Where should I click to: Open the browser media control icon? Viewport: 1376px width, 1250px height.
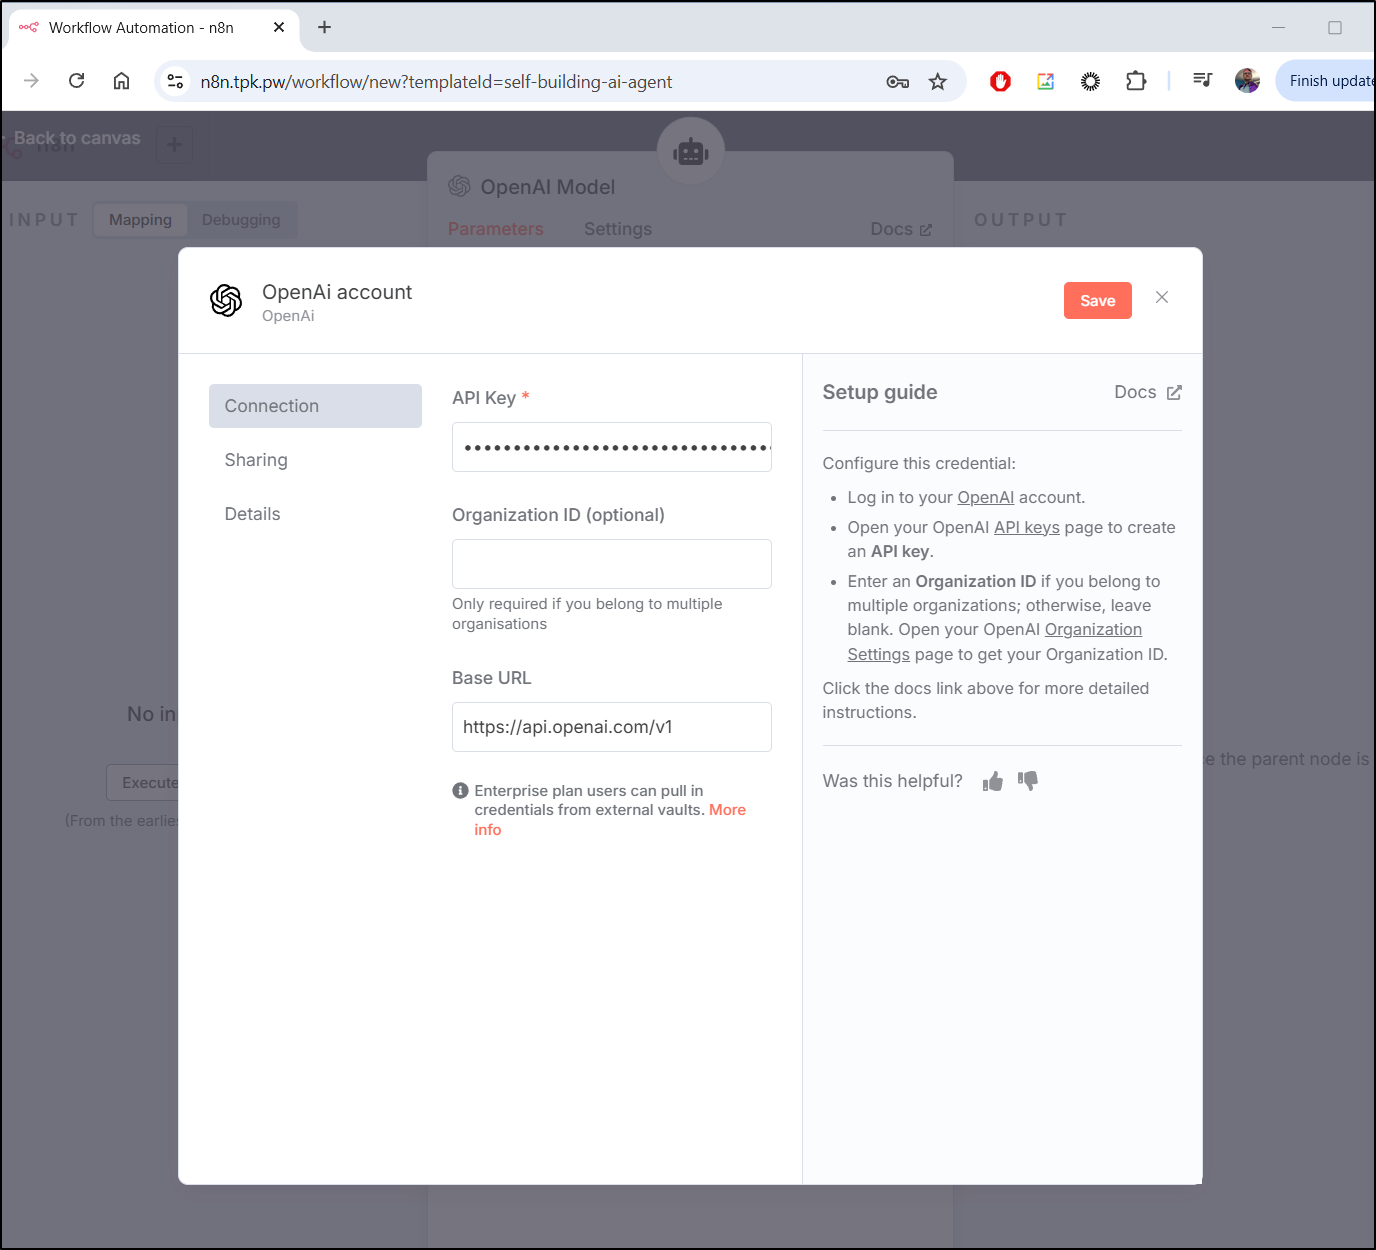(1203, 81)
